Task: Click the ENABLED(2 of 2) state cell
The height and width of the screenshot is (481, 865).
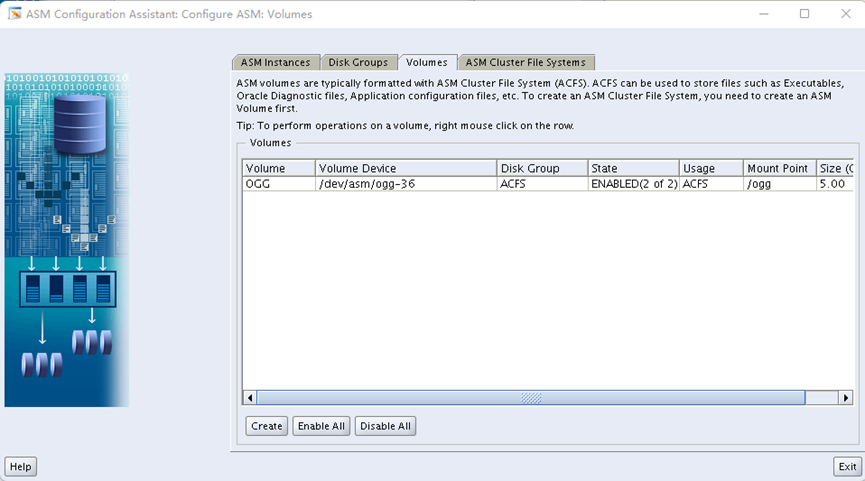Action: (633, 184)
